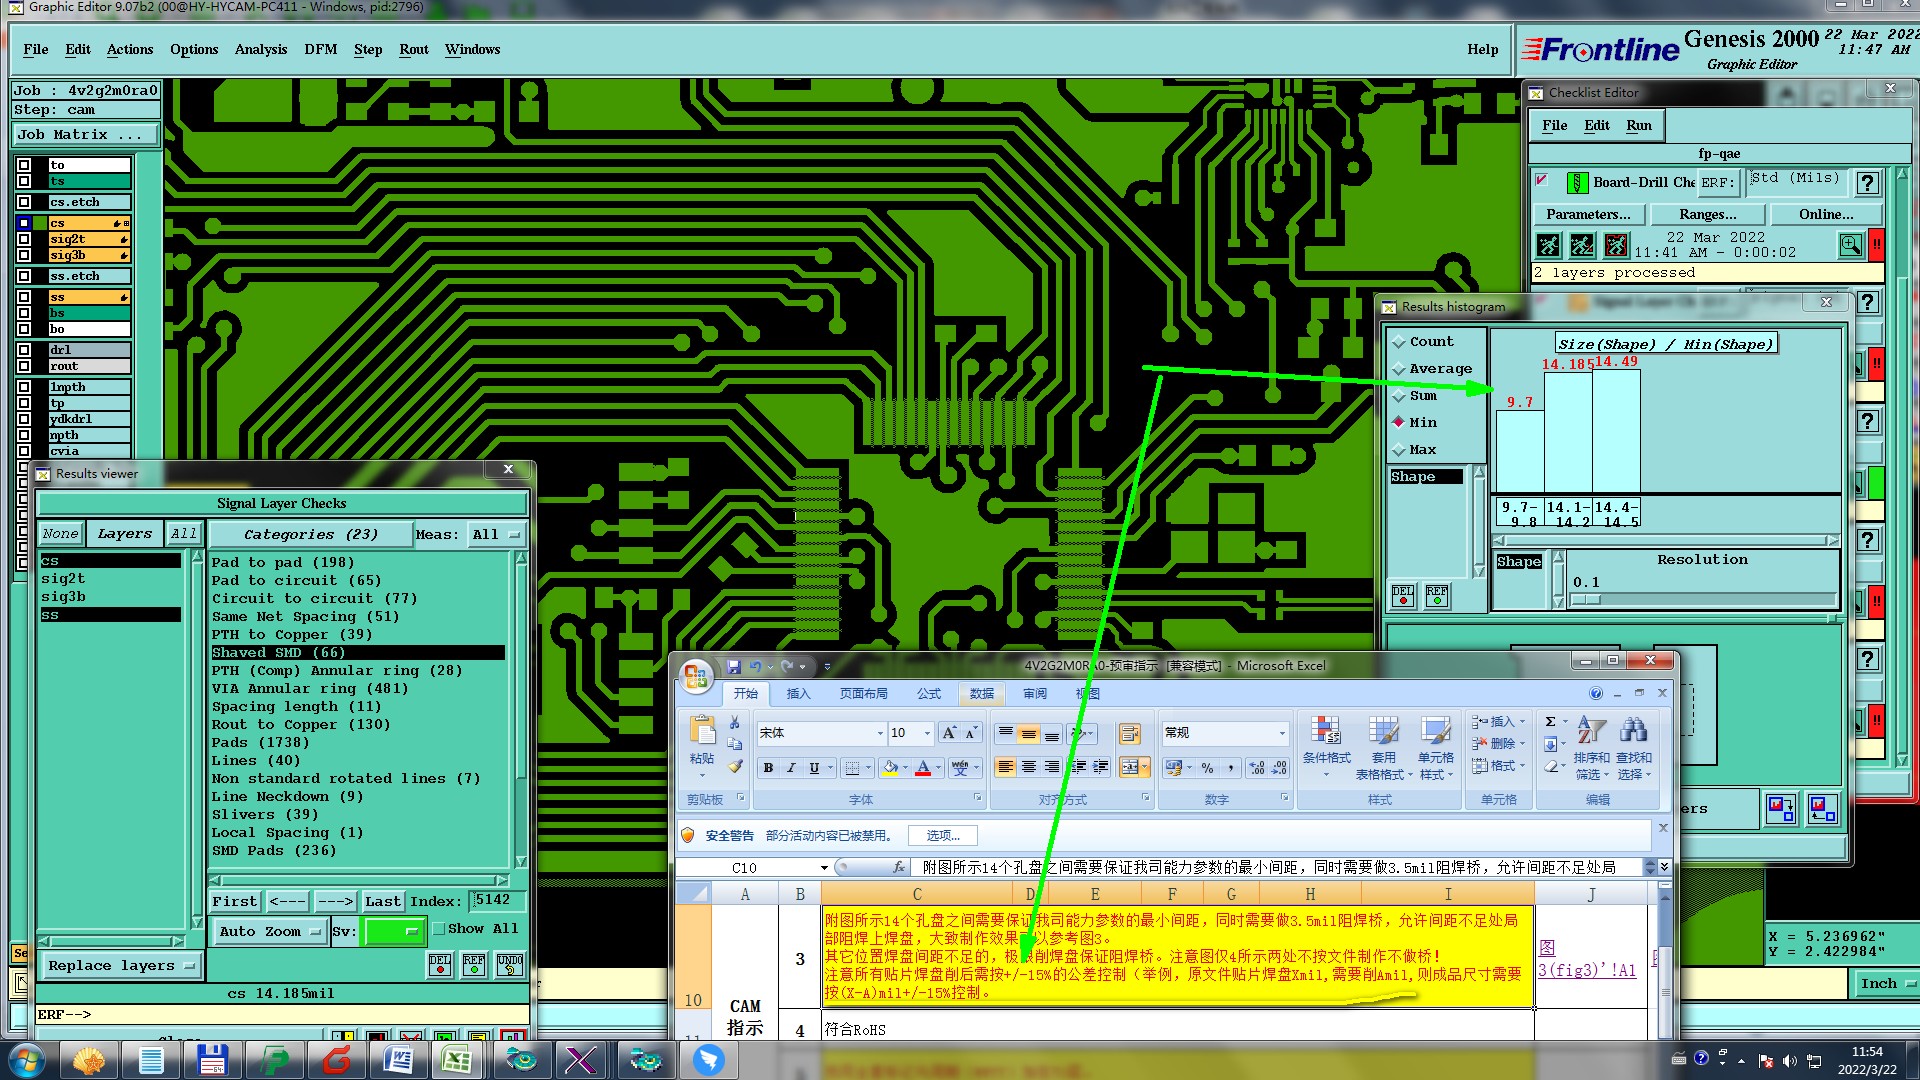Click the first run-checklist runner icon
Screen dimensions: 1920x1080
point(1548,245)
